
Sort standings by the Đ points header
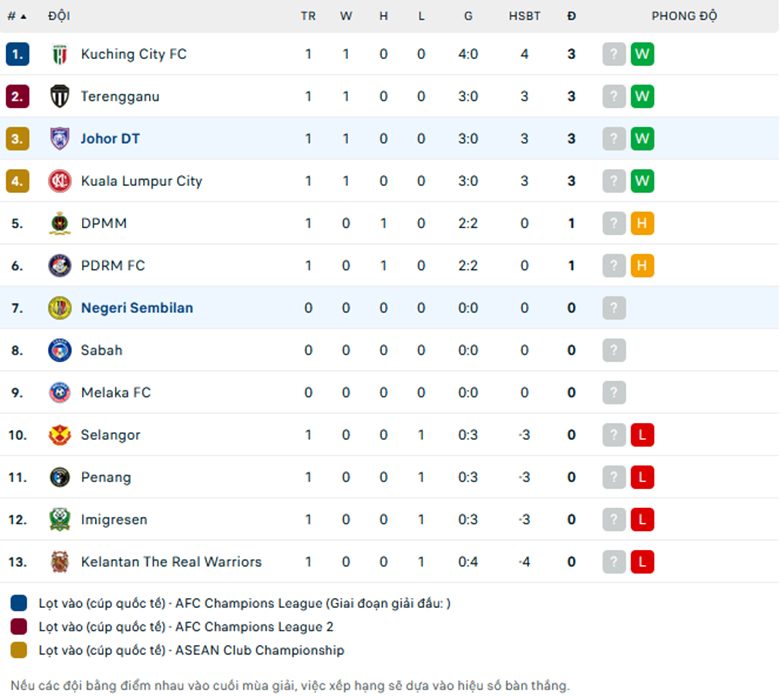572,16
